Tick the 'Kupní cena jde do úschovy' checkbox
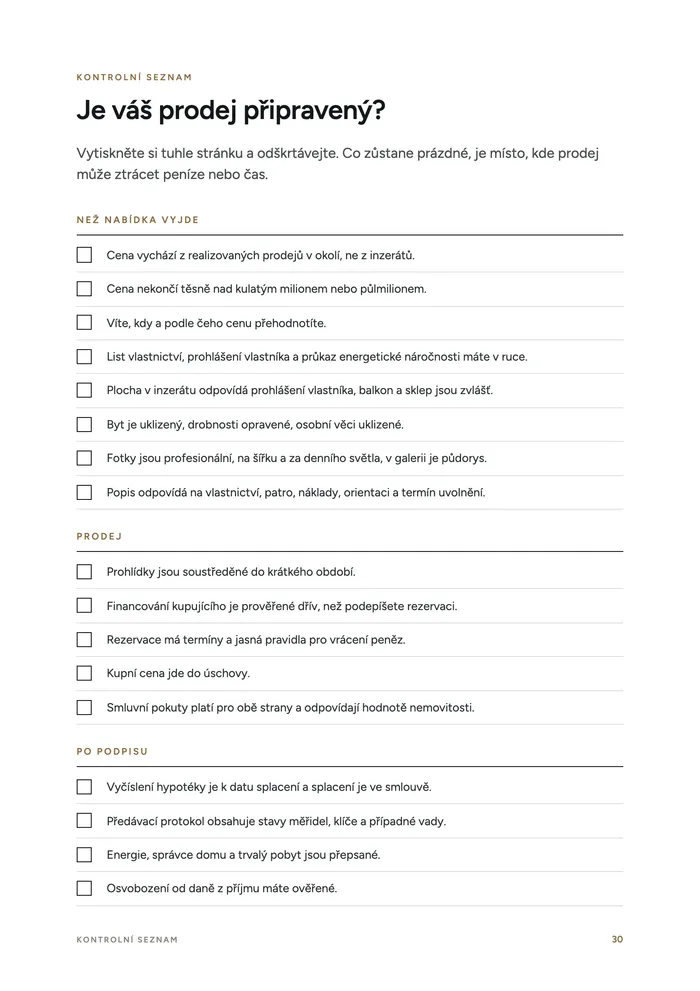Screen dimensions: 700x991 pos(84,673)
